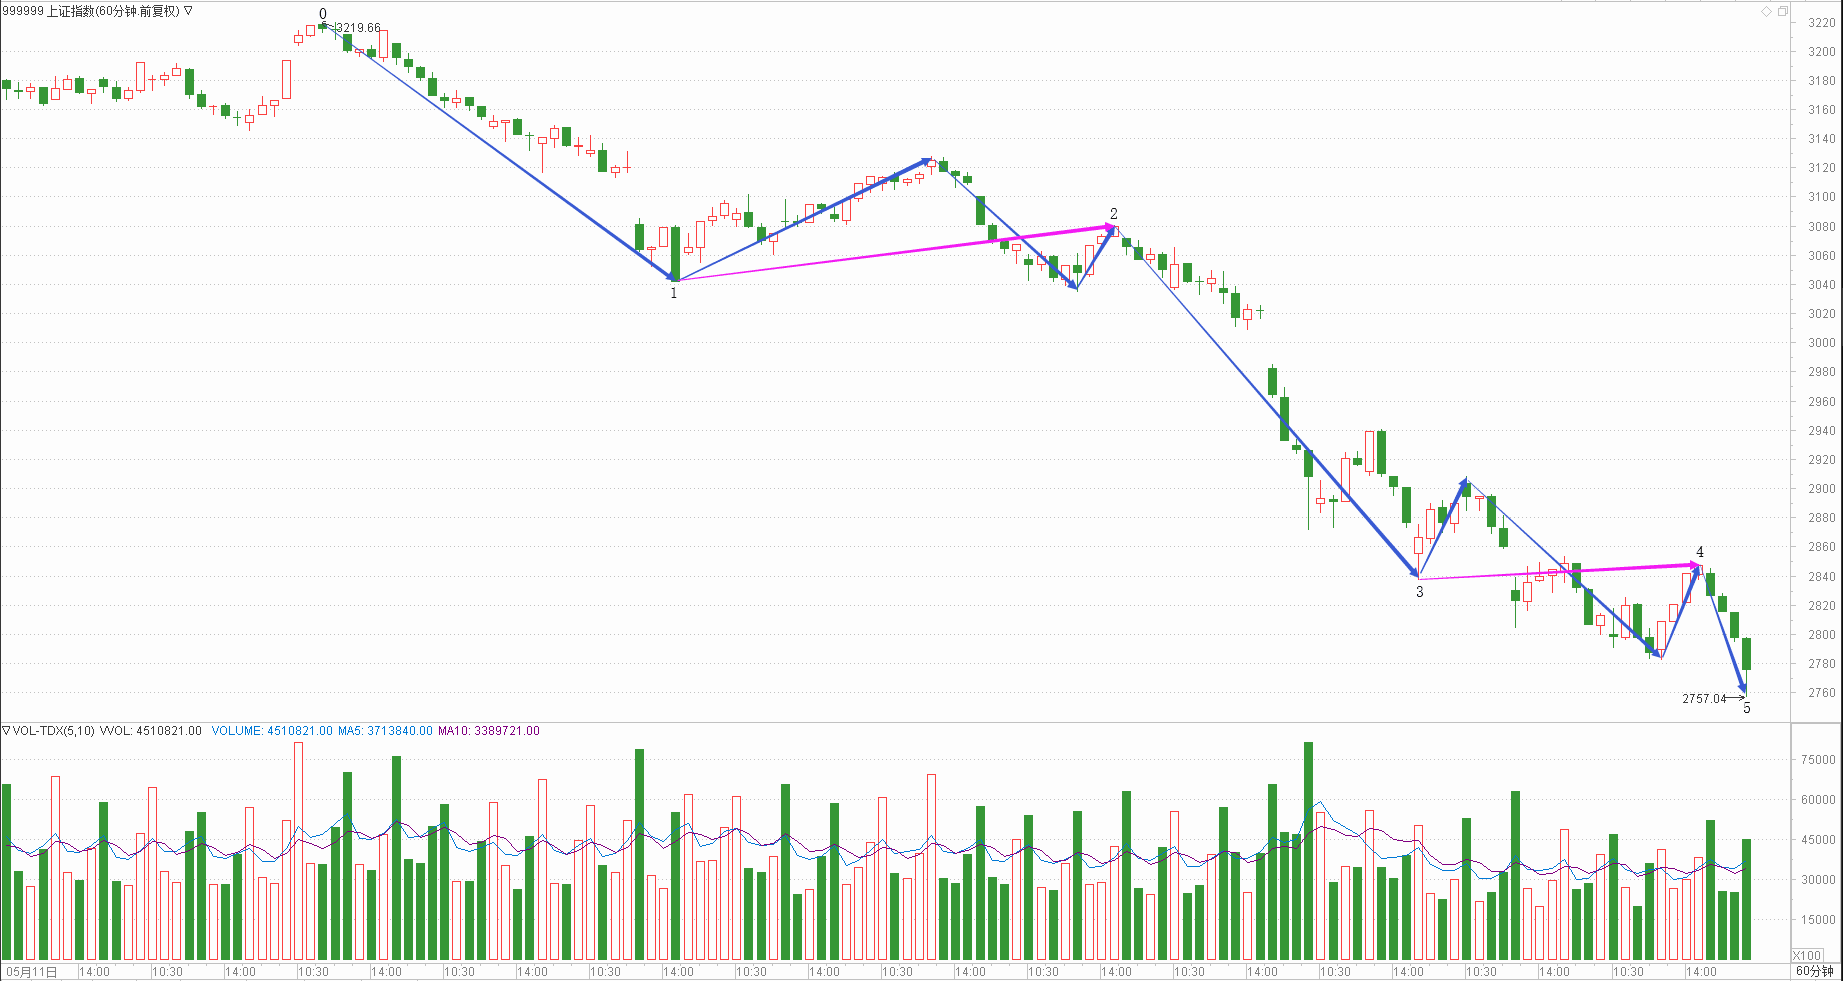The height and width of the screenshot is (981, 1843).
Task: Click the 999999 上证指数 chart title
Action: [90, 11]
